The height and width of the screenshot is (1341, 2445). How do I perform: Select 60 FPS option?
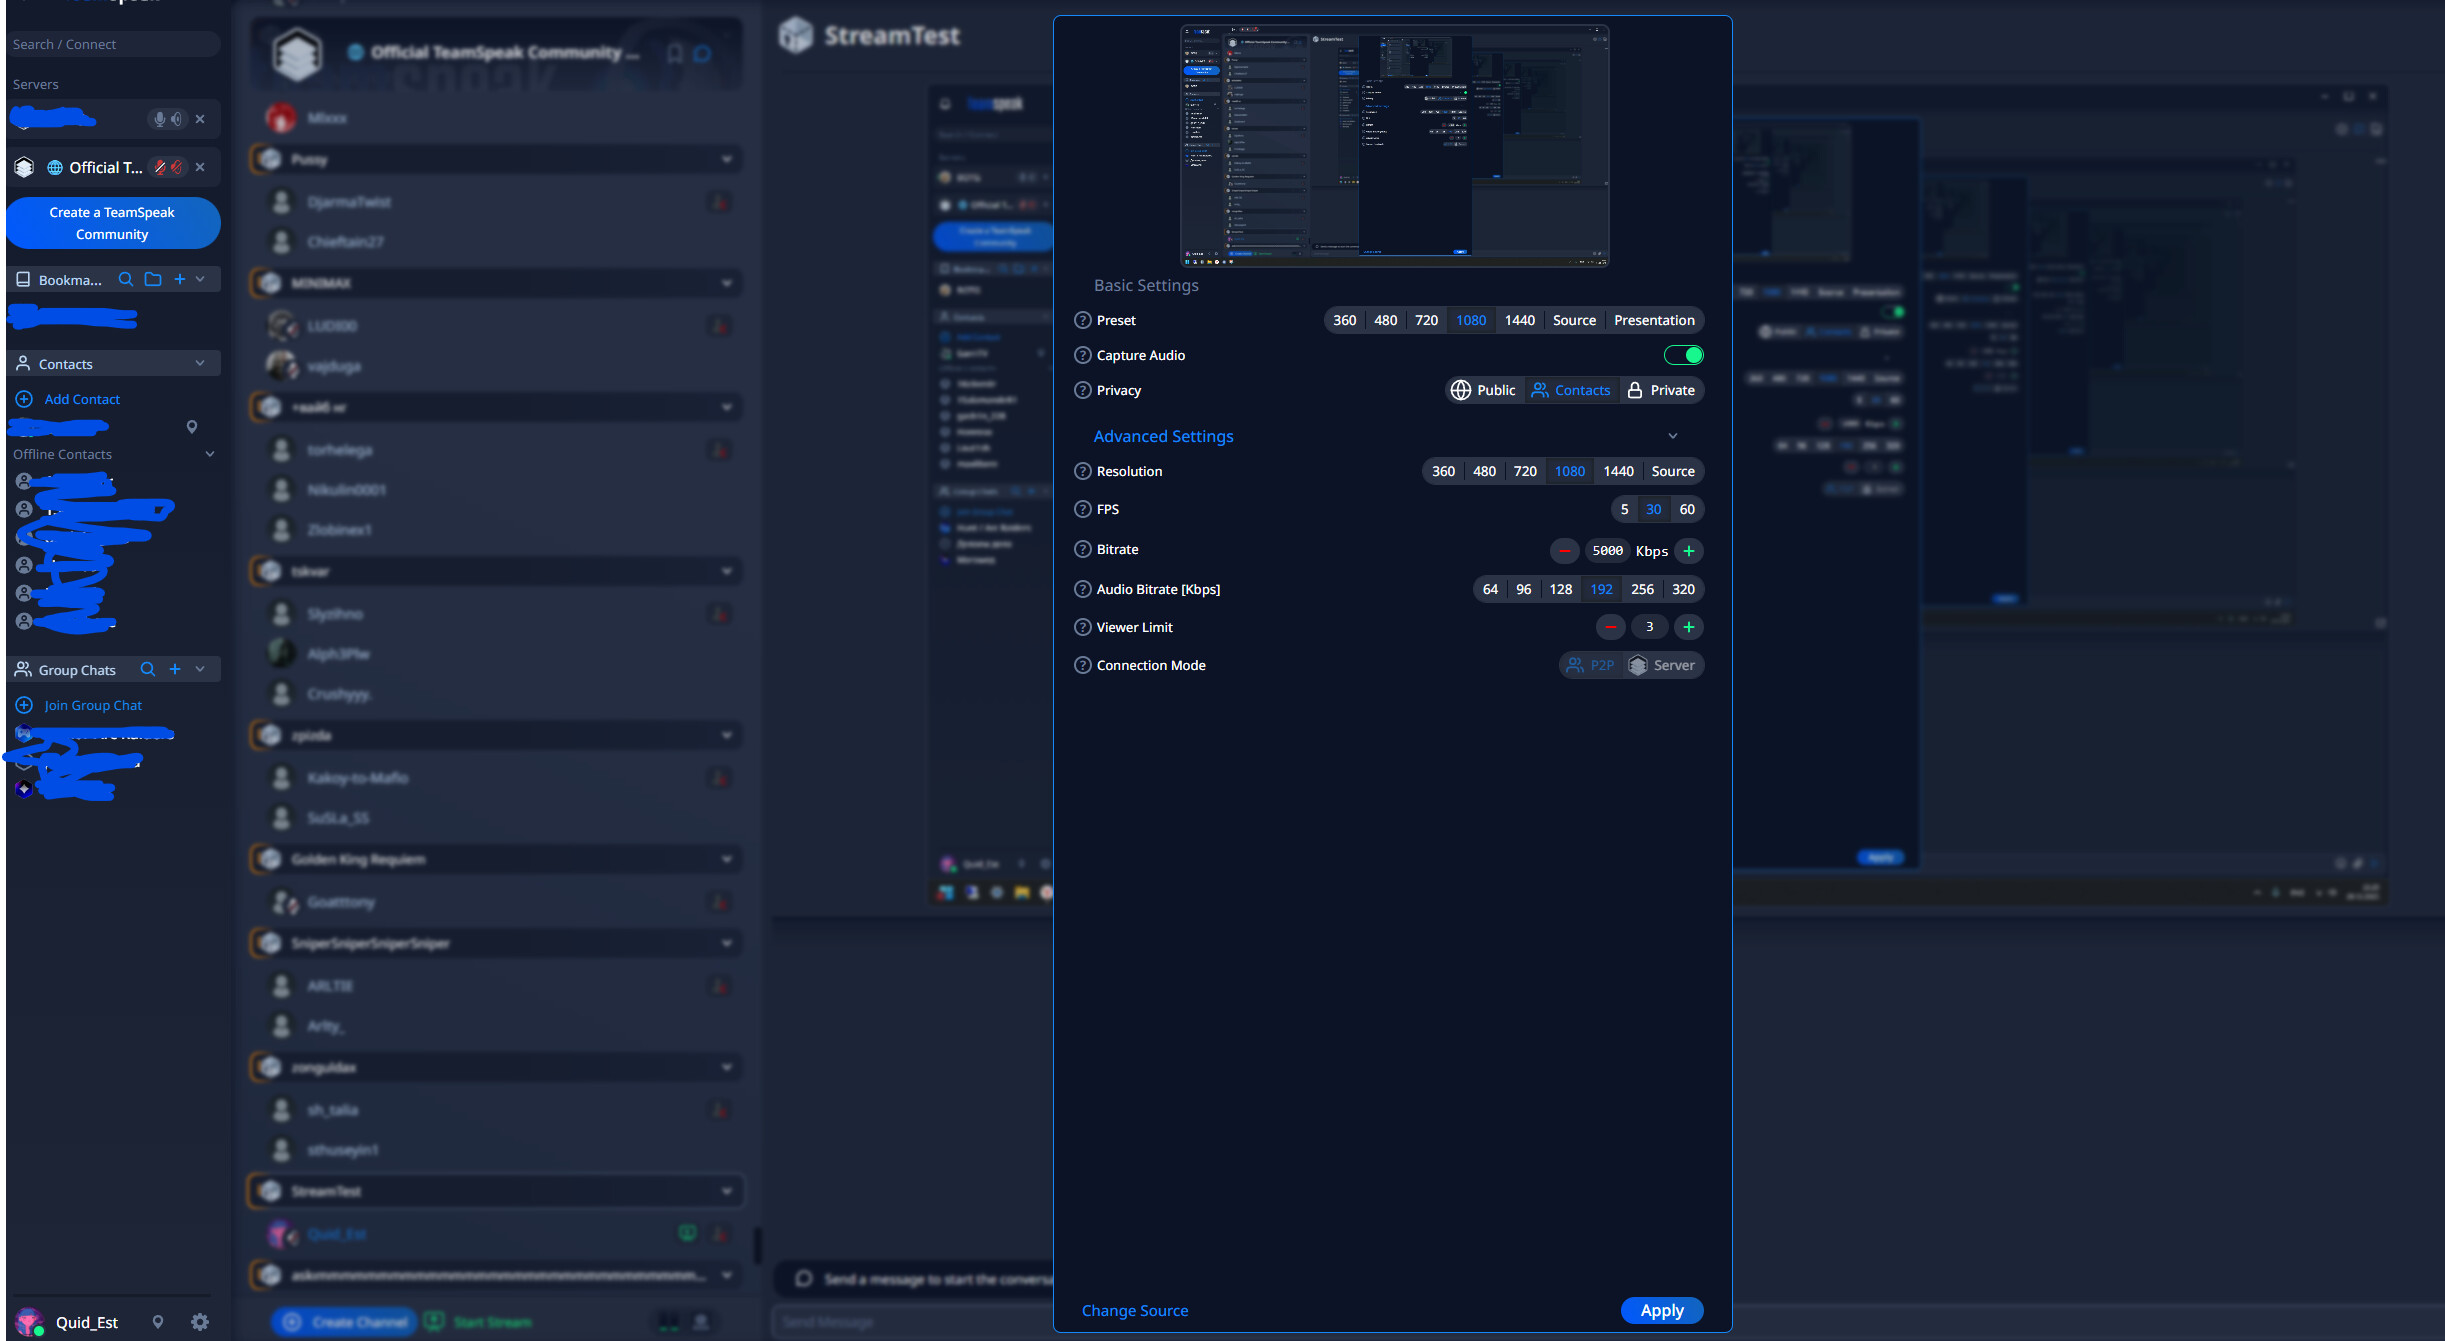(x=1687, y=509)
